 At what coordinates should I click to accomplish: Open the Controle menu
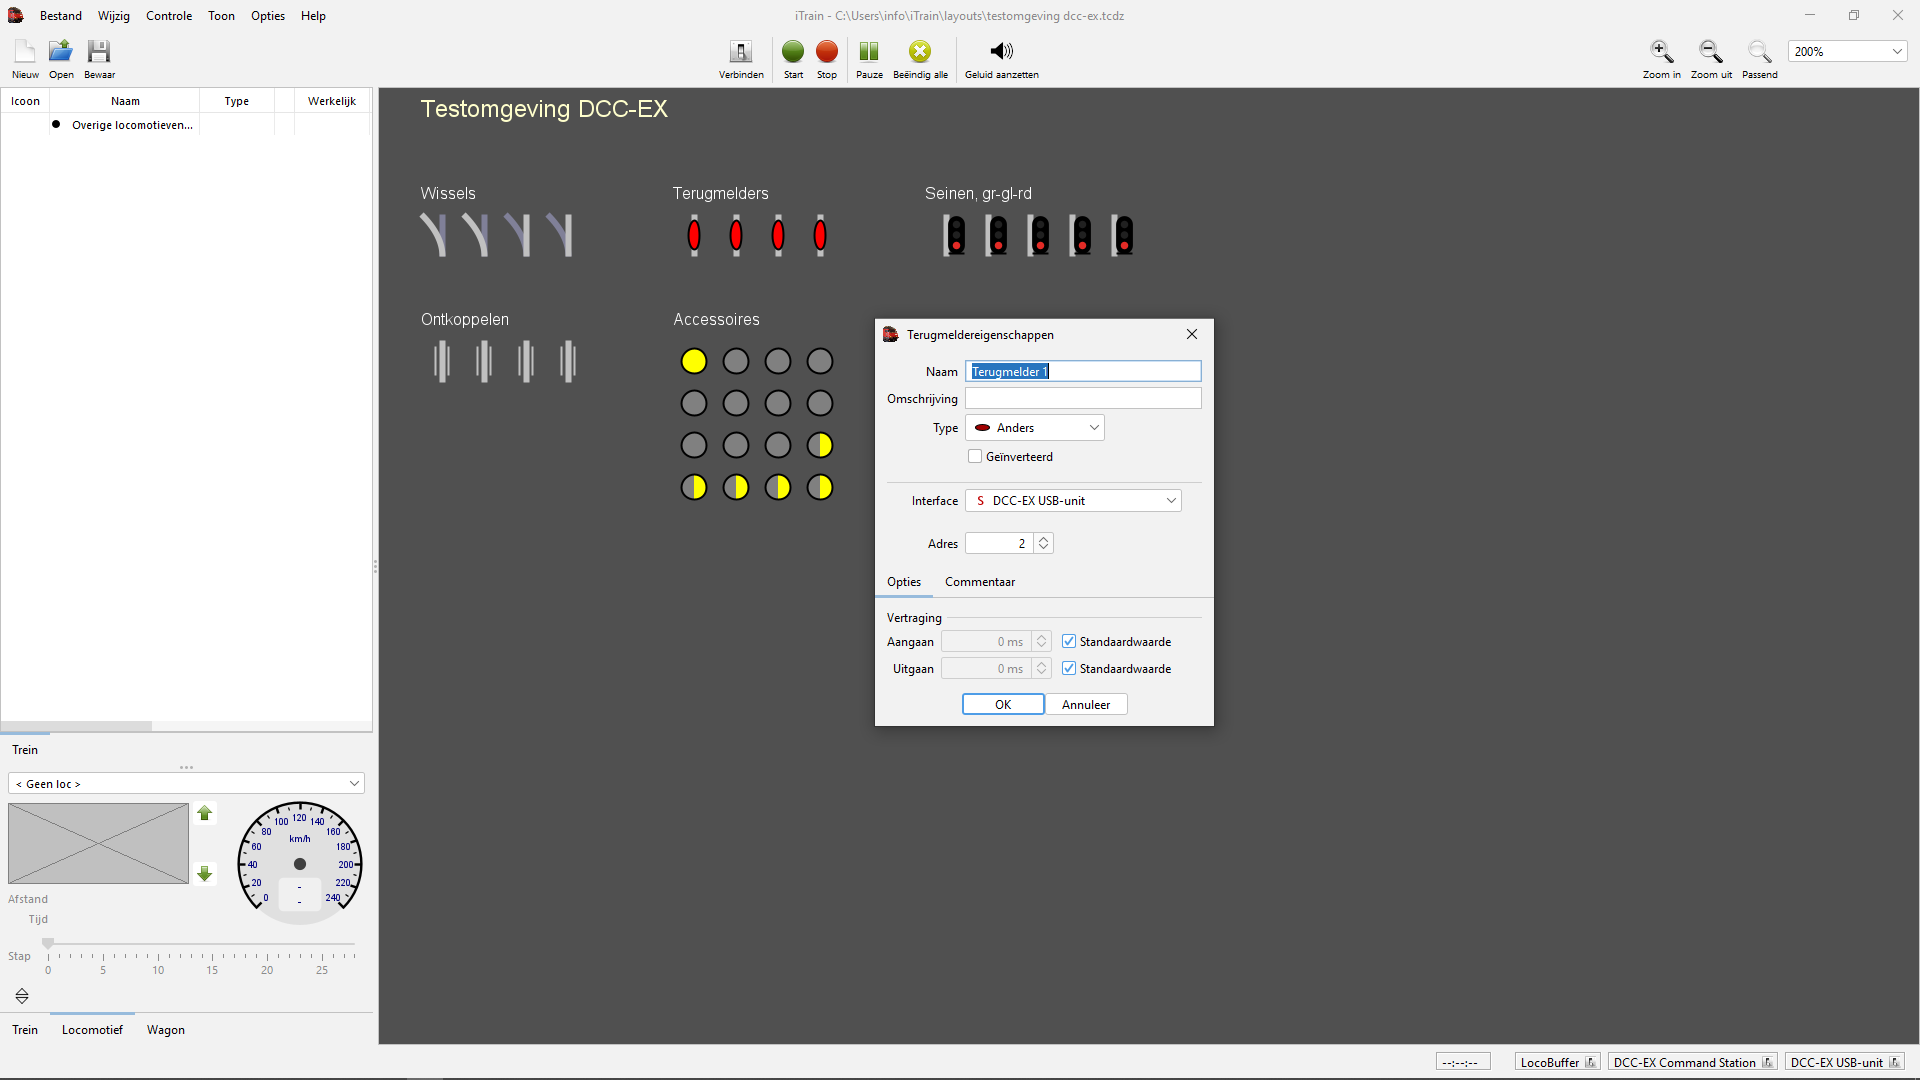(168, 16)
